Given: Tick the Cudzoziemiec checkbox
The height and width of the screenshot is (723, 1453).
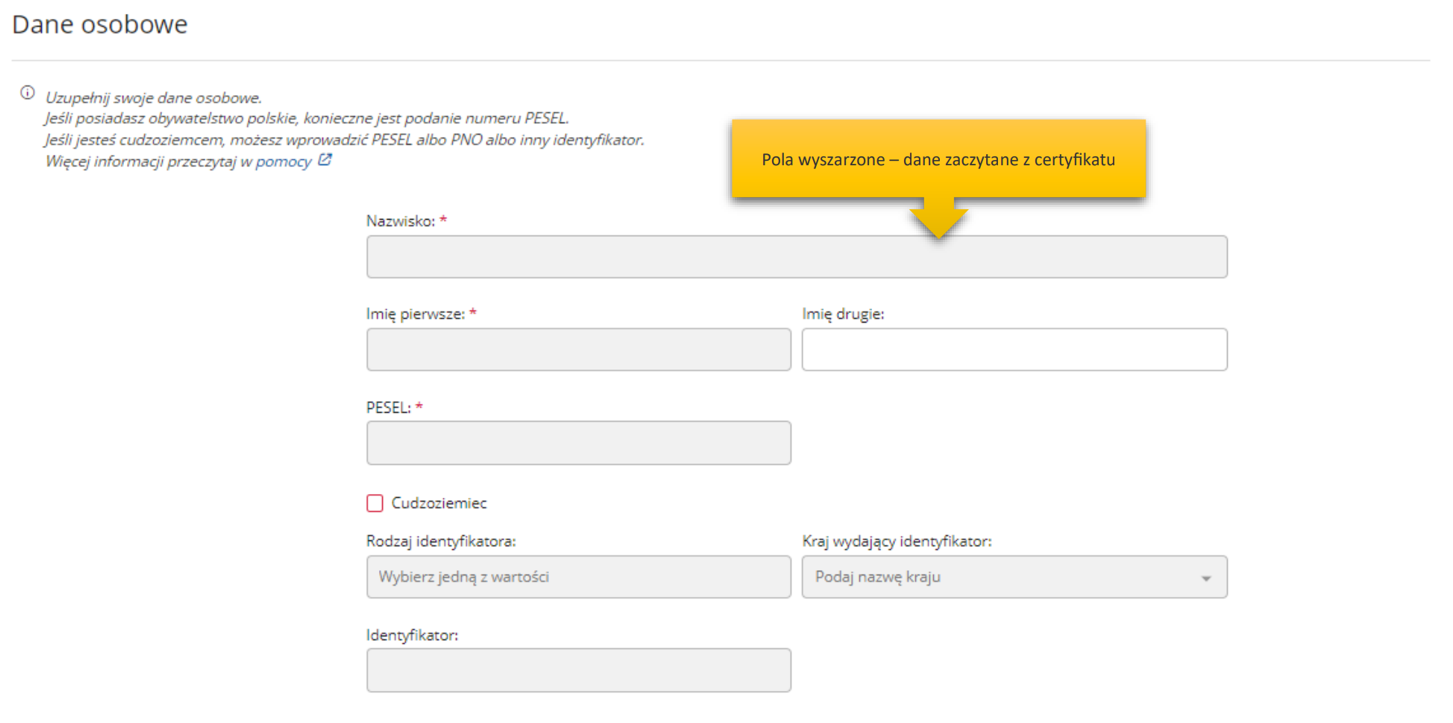Looking at the screenshot, I should (375, 503).
